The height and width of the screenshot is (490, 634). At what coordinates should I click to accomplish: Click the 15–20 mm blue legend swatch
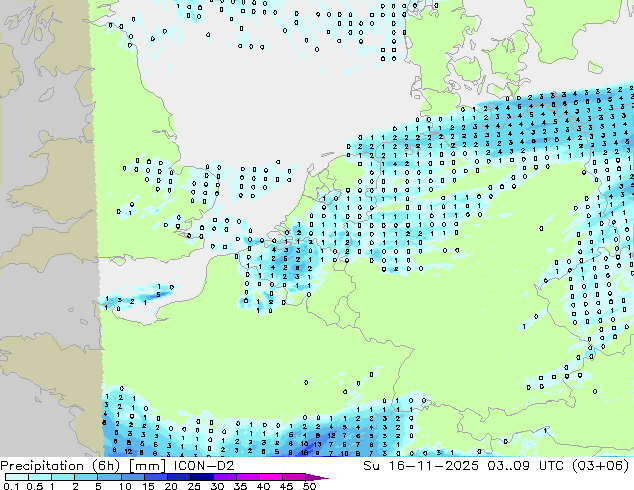156,477
